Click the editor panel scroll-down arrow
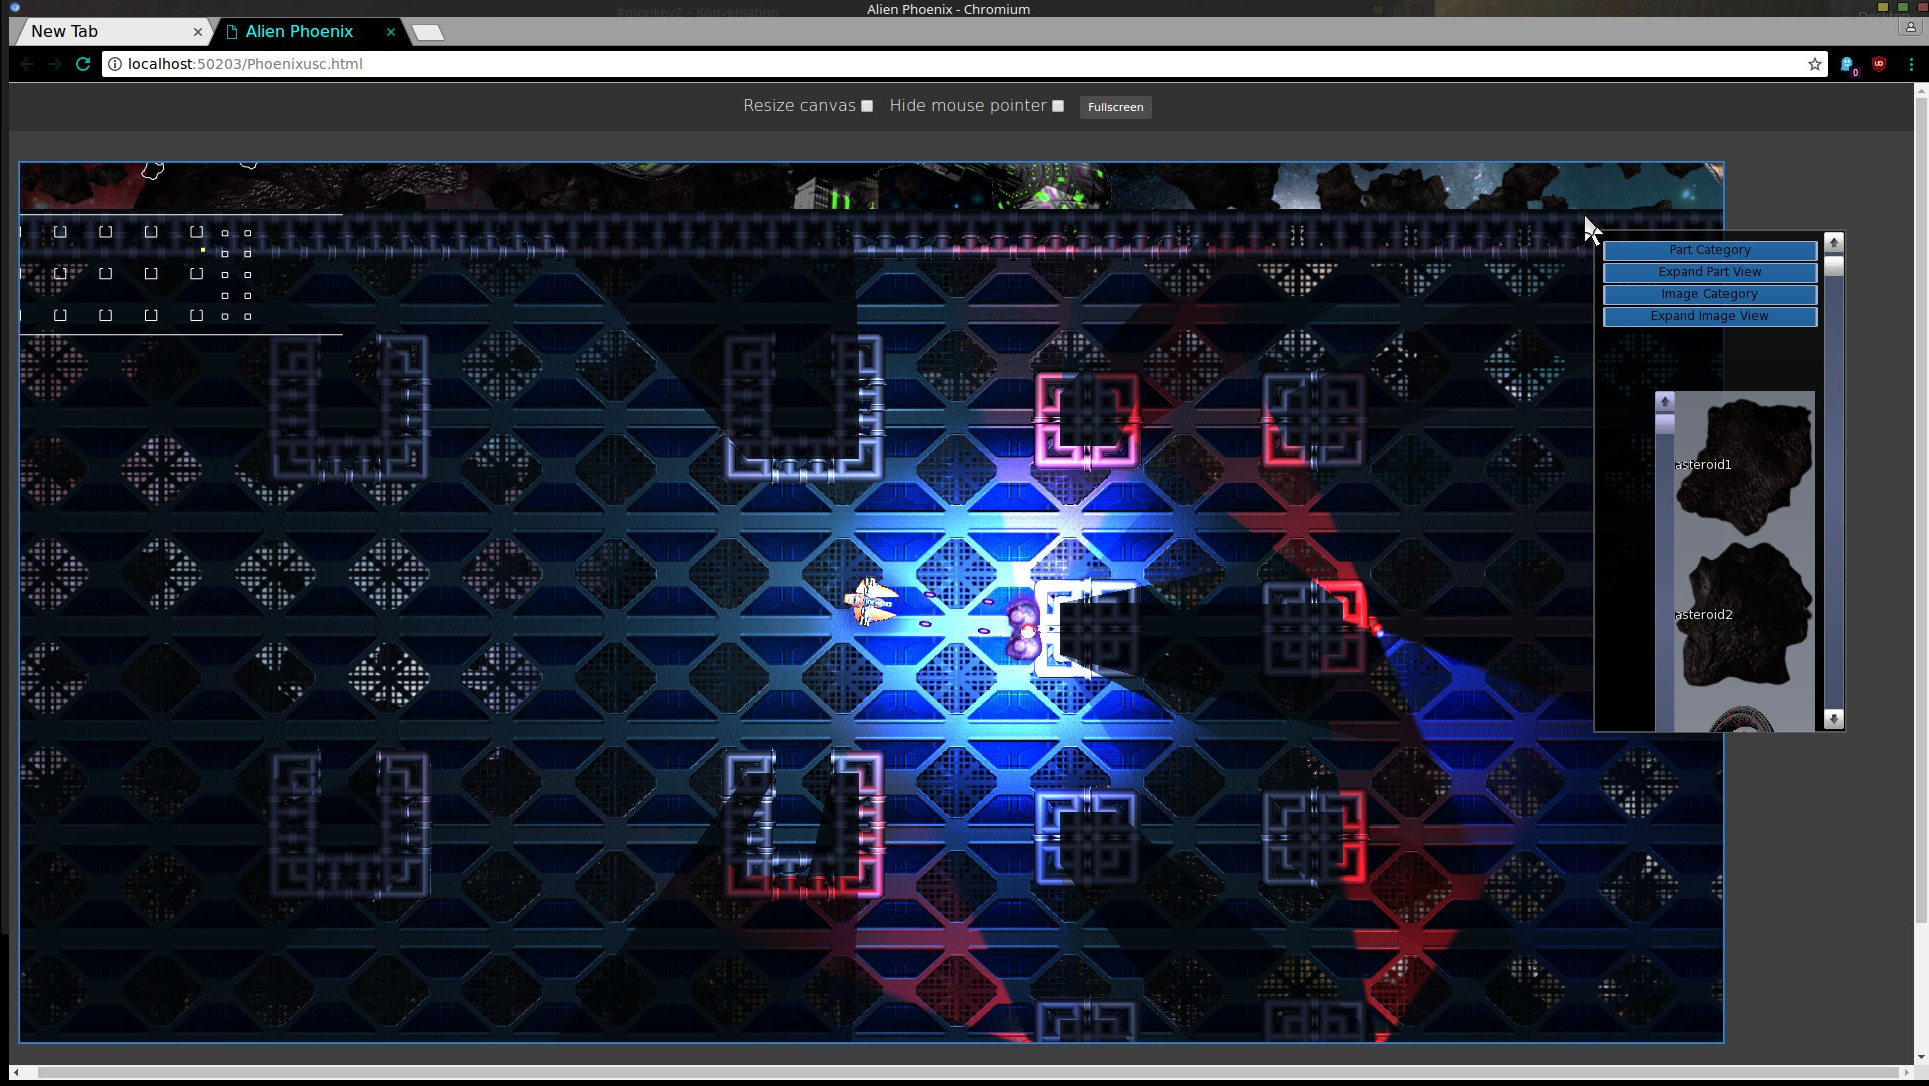Viewport: 1929px width, 1086px height. pos(1833,719)
